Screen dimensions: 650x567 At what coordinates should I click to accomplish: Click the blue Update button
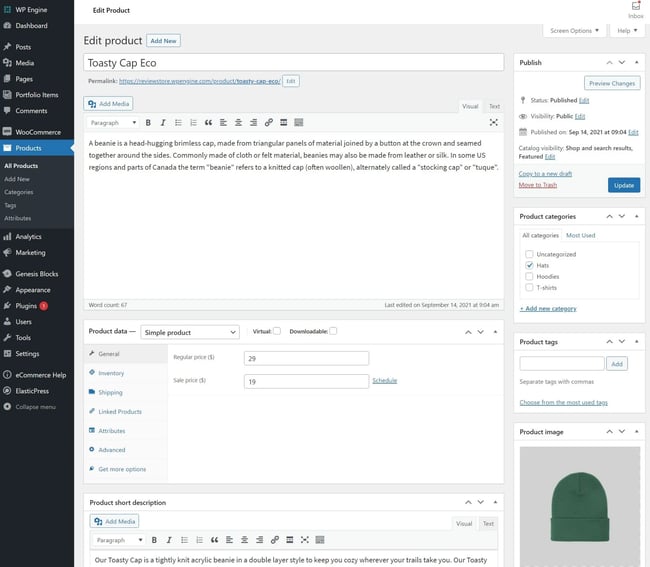tap(623, 185)
